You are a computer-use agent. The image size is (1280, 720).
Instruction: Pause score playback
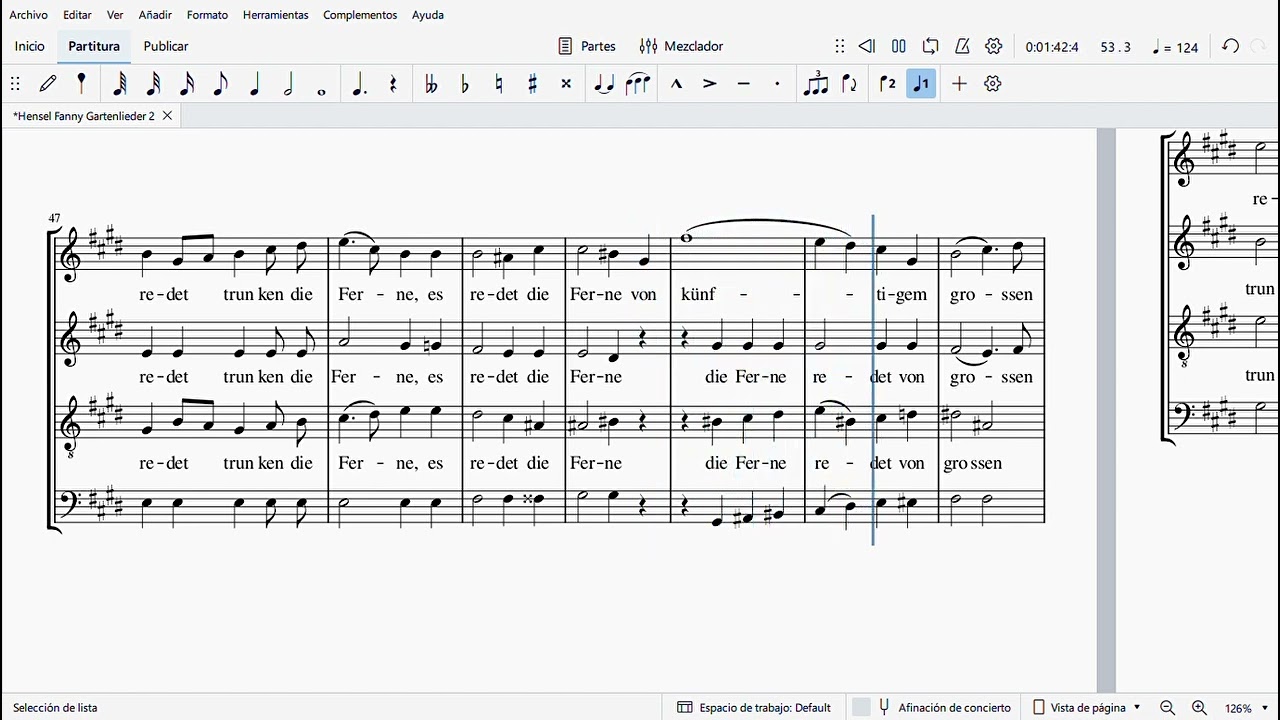[899, 46]
